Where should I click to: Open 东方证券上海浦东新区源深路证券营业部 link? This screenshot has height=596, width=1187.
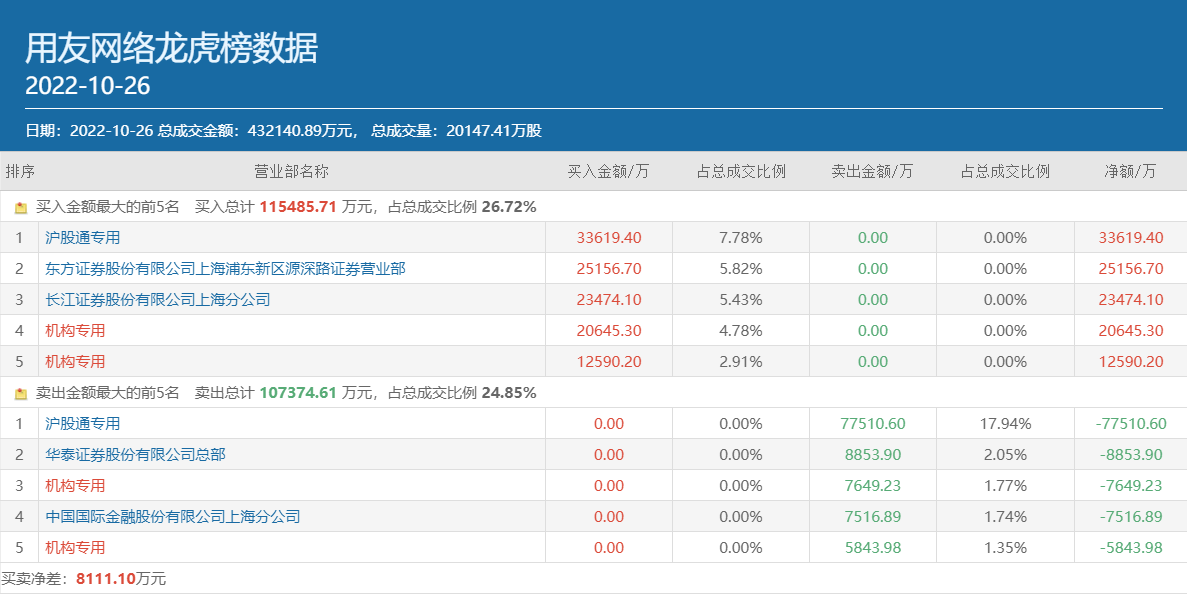pos(225,269)
